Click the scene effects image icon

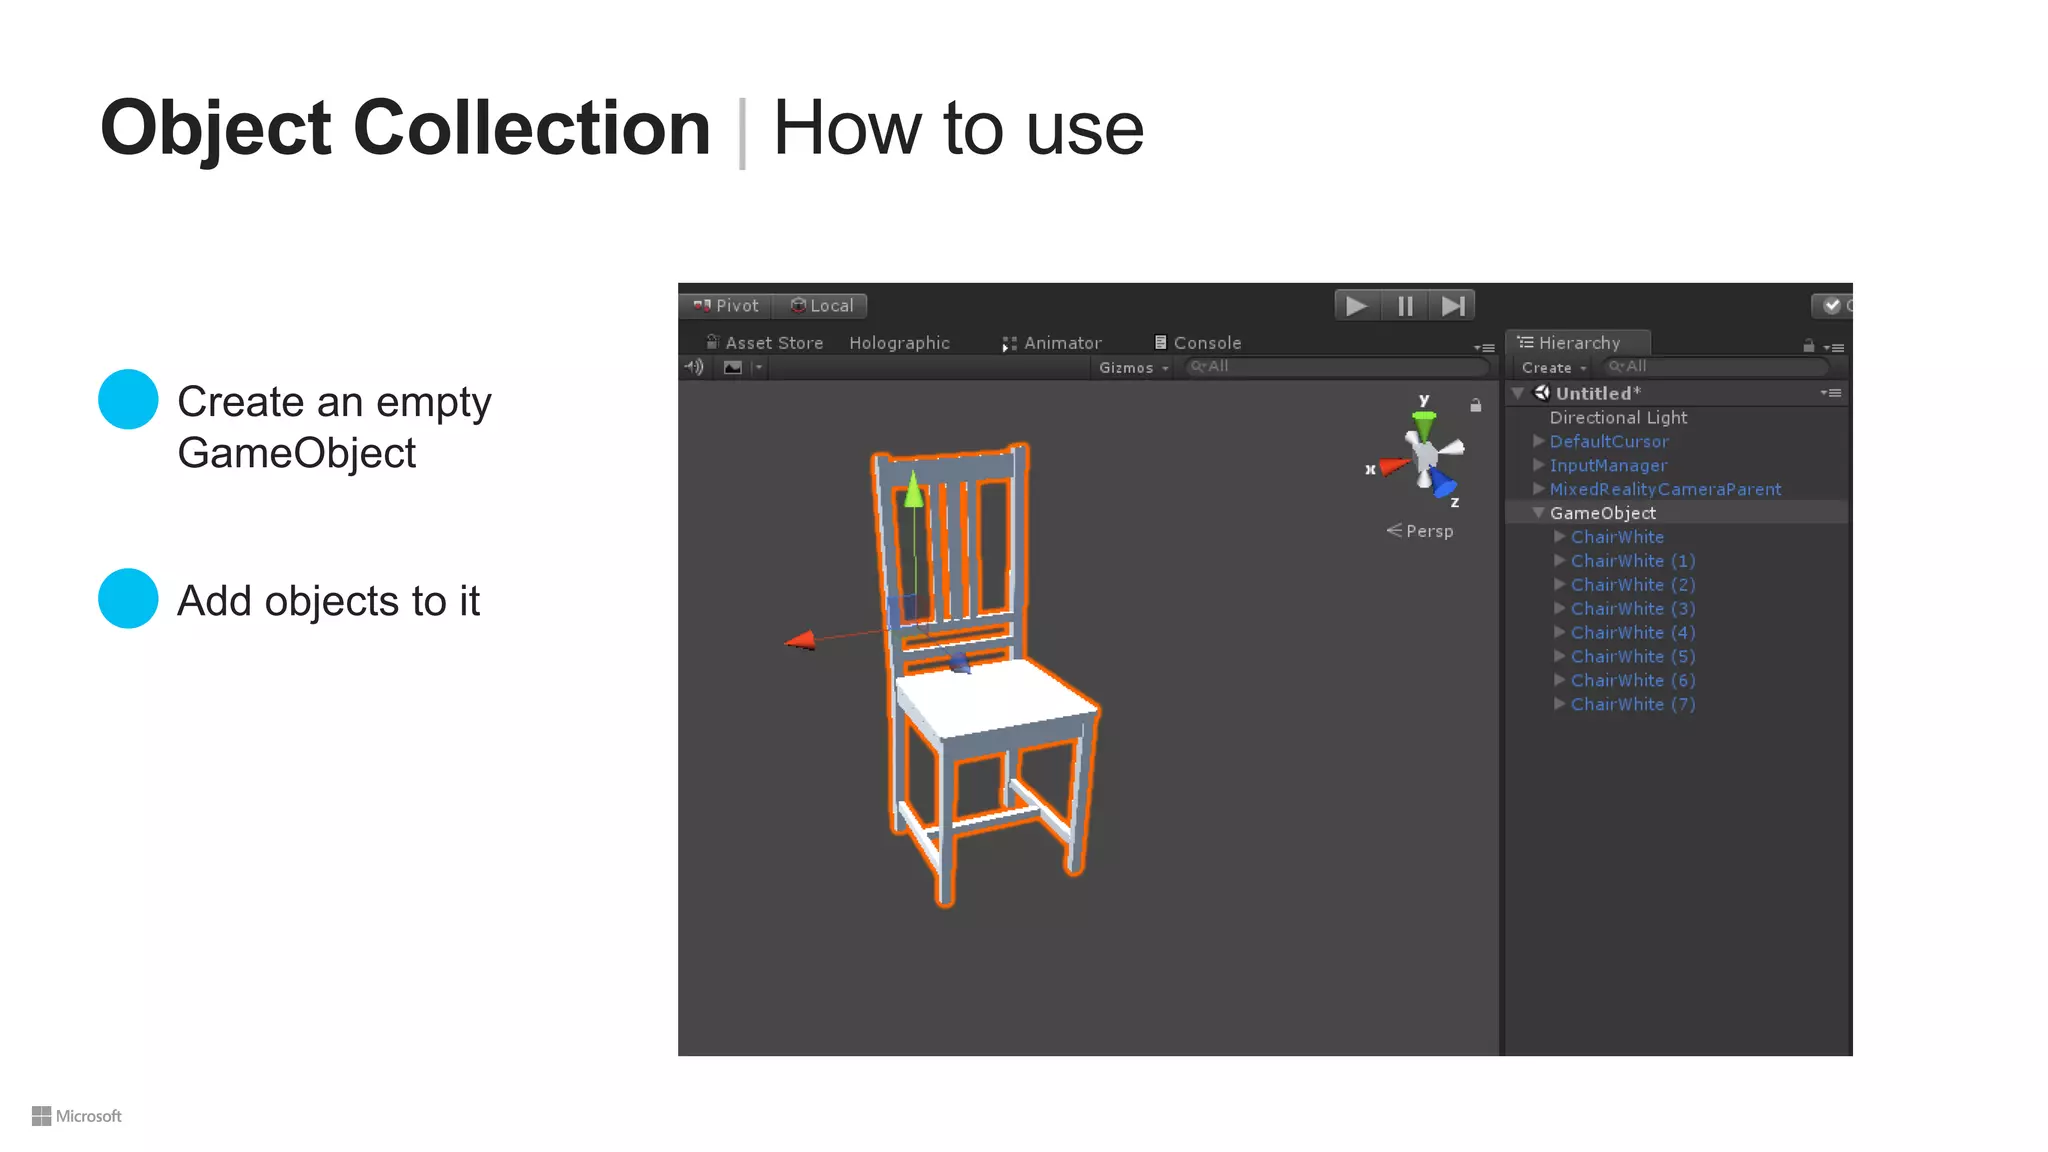coord(733,367)
